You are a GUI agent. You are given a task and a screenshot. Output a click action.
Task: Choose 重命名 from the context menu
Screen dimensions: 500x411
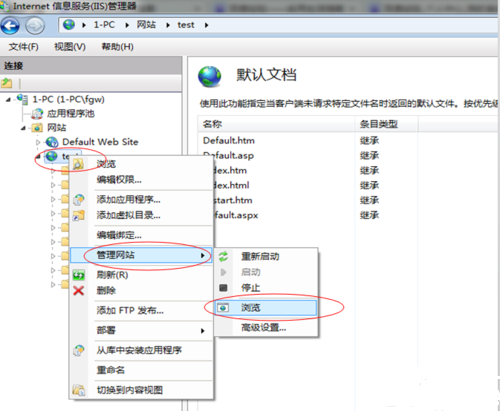coord(141,370)
